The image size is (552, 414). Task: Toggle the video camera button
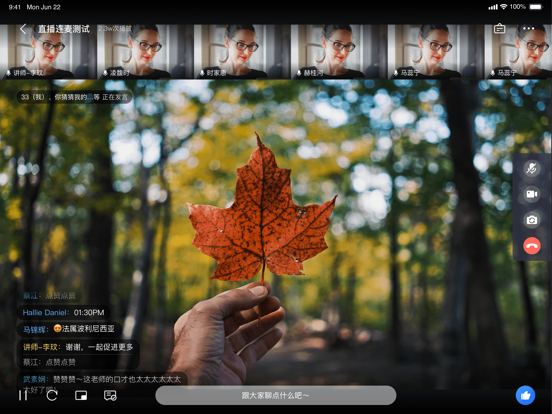pos(532,194)
